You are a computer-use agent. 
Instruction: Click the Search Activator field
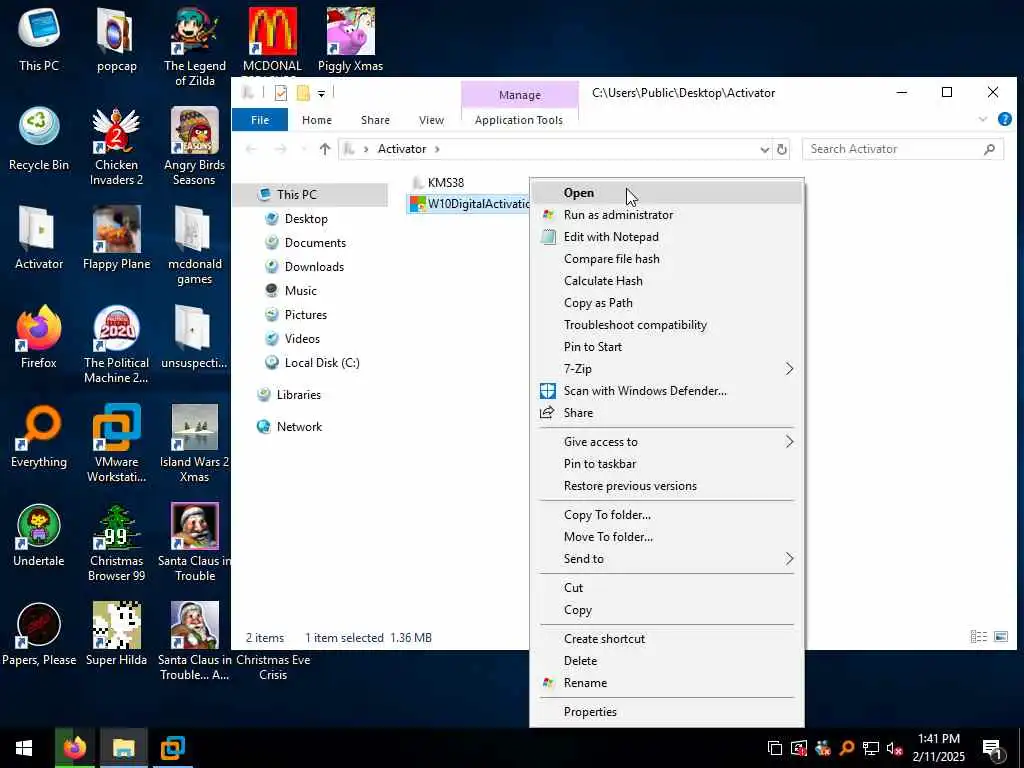902,149
